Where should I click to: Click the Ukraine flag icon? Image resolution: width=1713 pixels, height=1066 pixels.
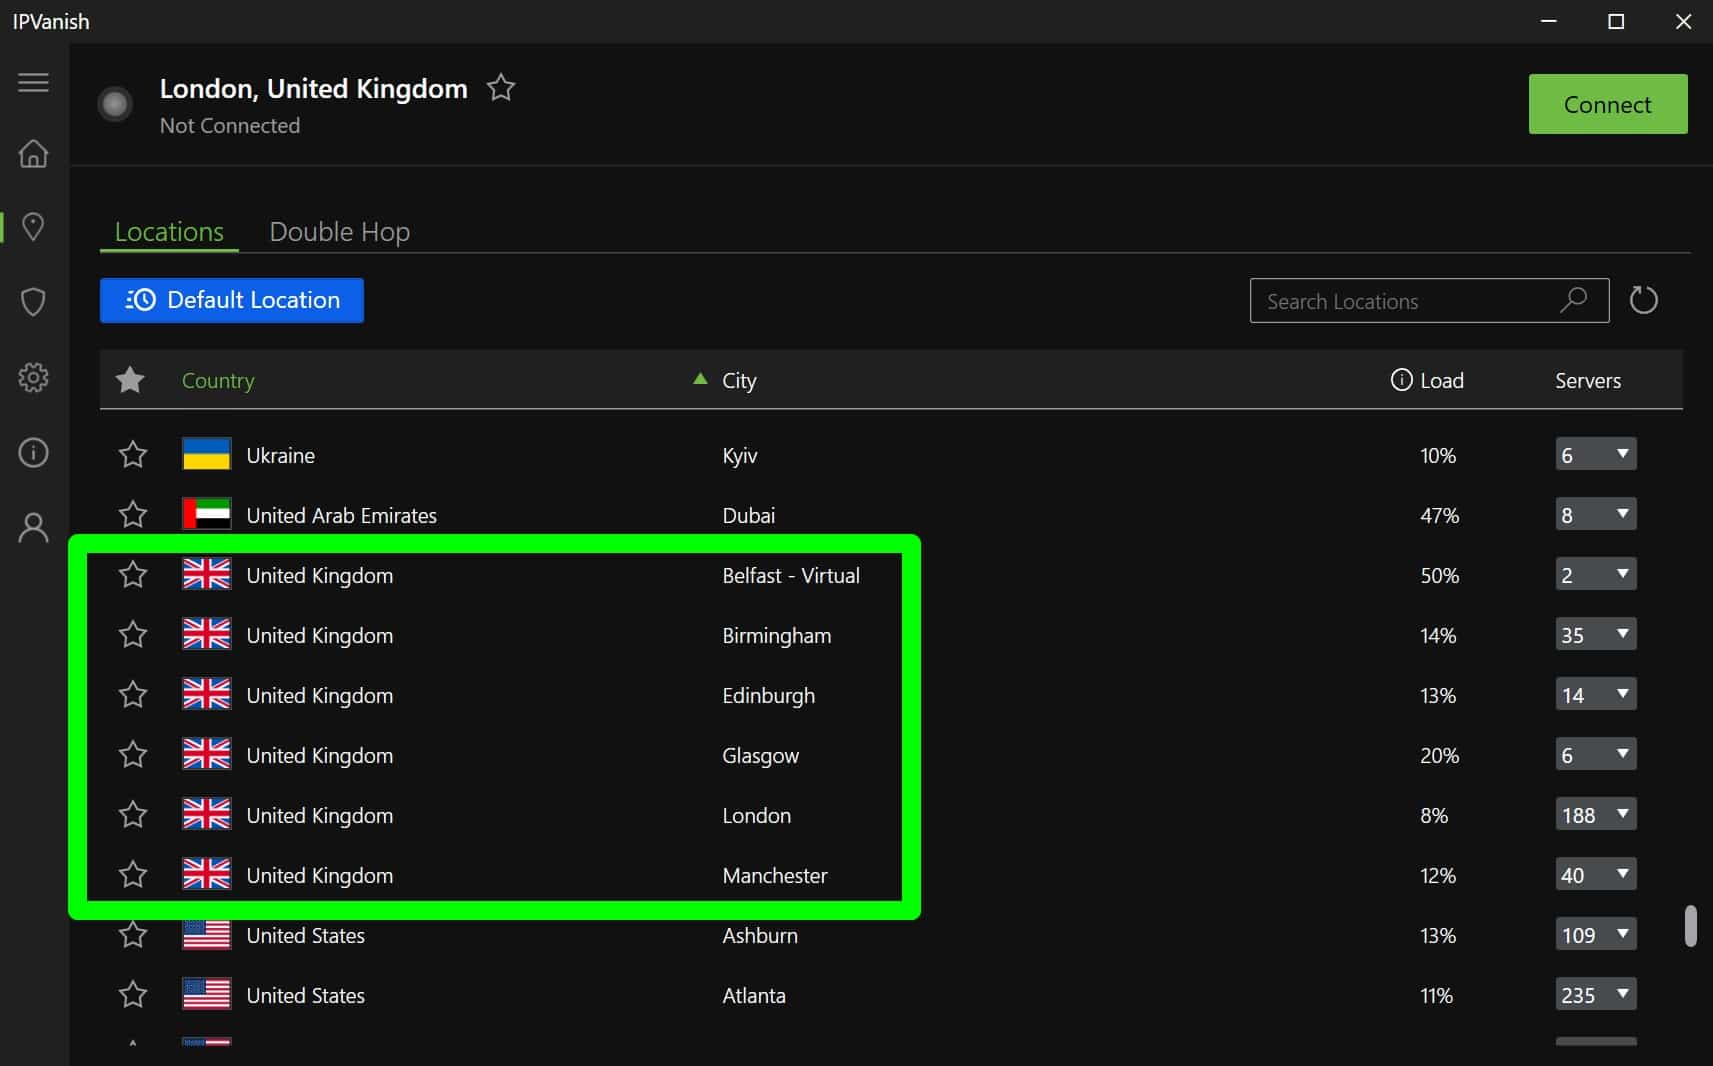coord(207,454)
